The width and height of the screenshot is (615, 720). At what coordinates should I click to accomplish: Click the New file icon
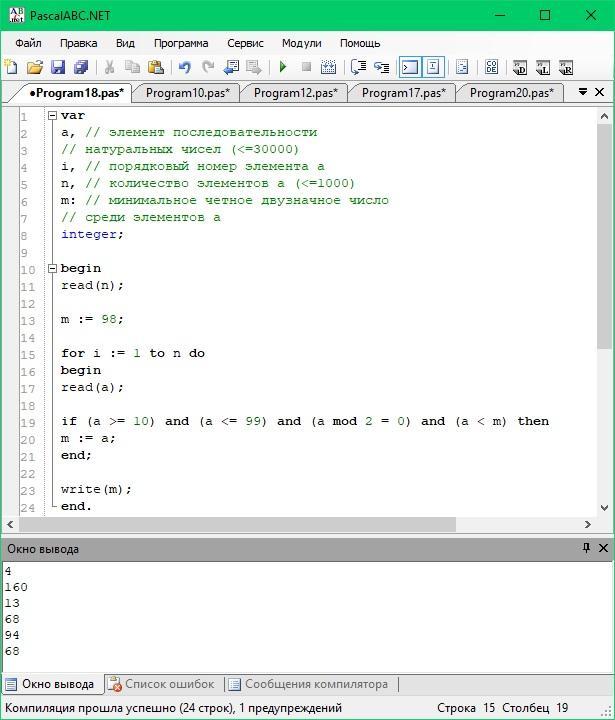tap(11, 68)
